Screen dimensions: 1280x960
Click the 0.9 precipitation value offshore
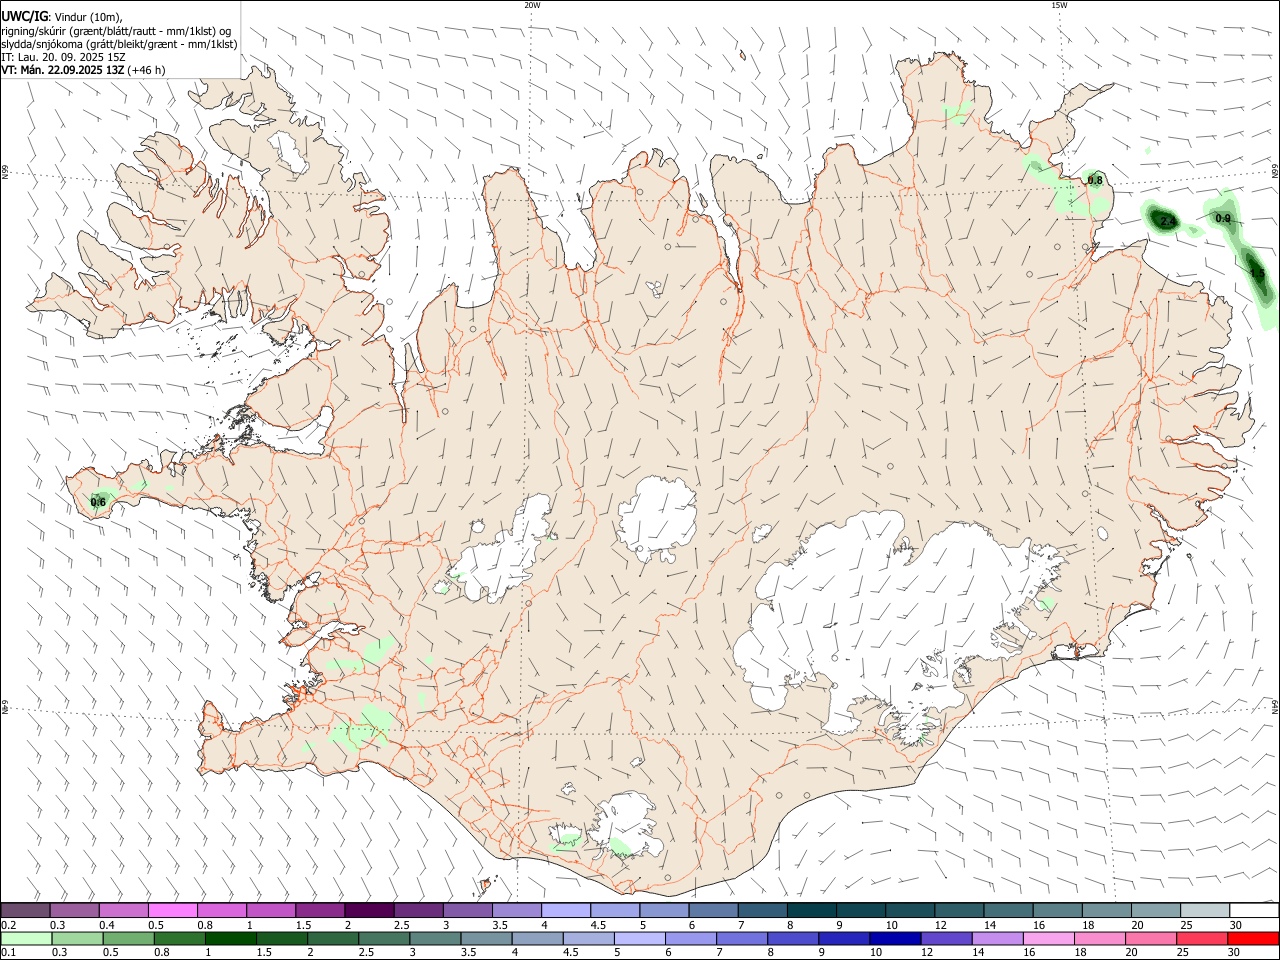(1223, 218)
